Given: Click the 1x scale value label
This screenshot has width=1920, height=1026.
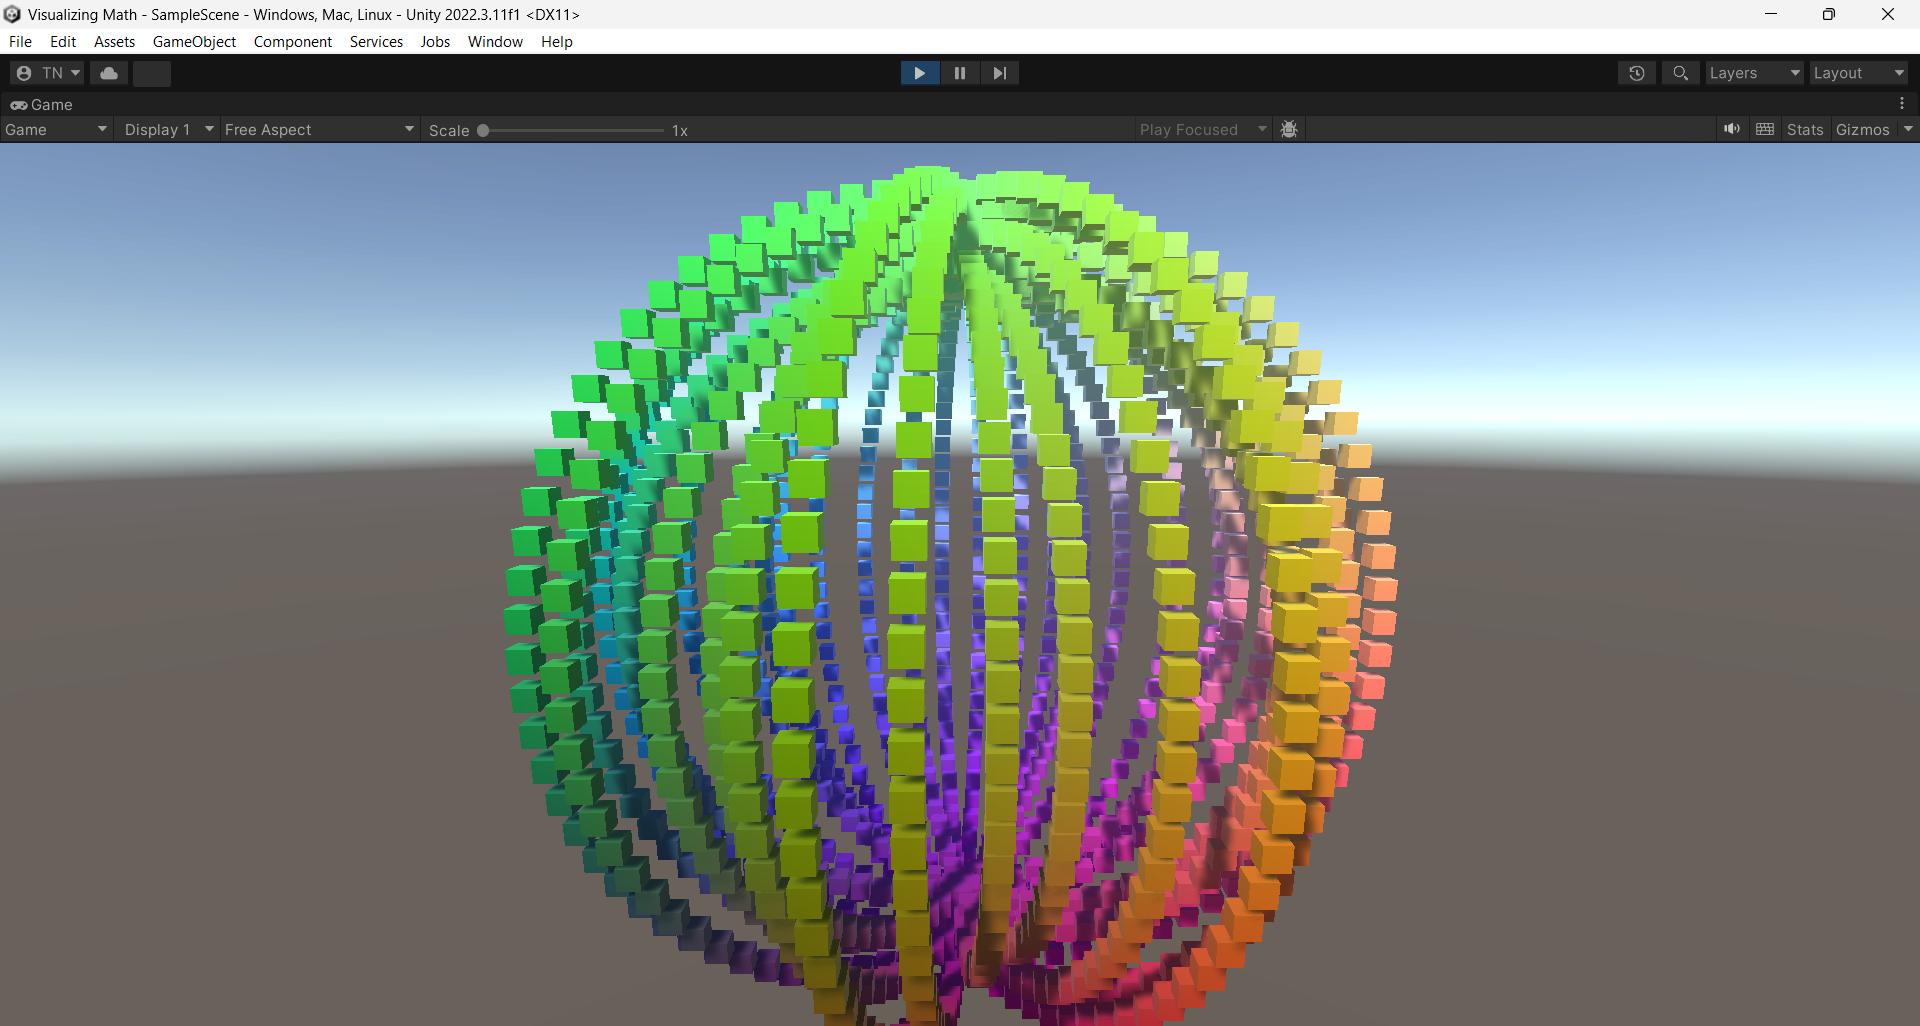Looking at the screenshot, I should pyautogui.click(x=680, y=131).
